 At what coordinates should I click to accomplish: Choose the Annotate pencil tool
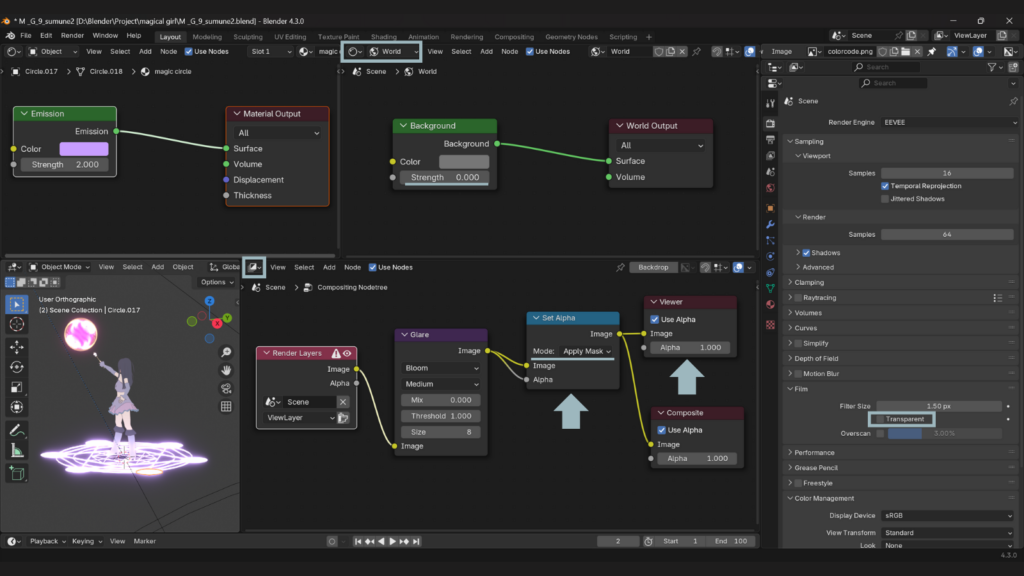tap(17, 430)
